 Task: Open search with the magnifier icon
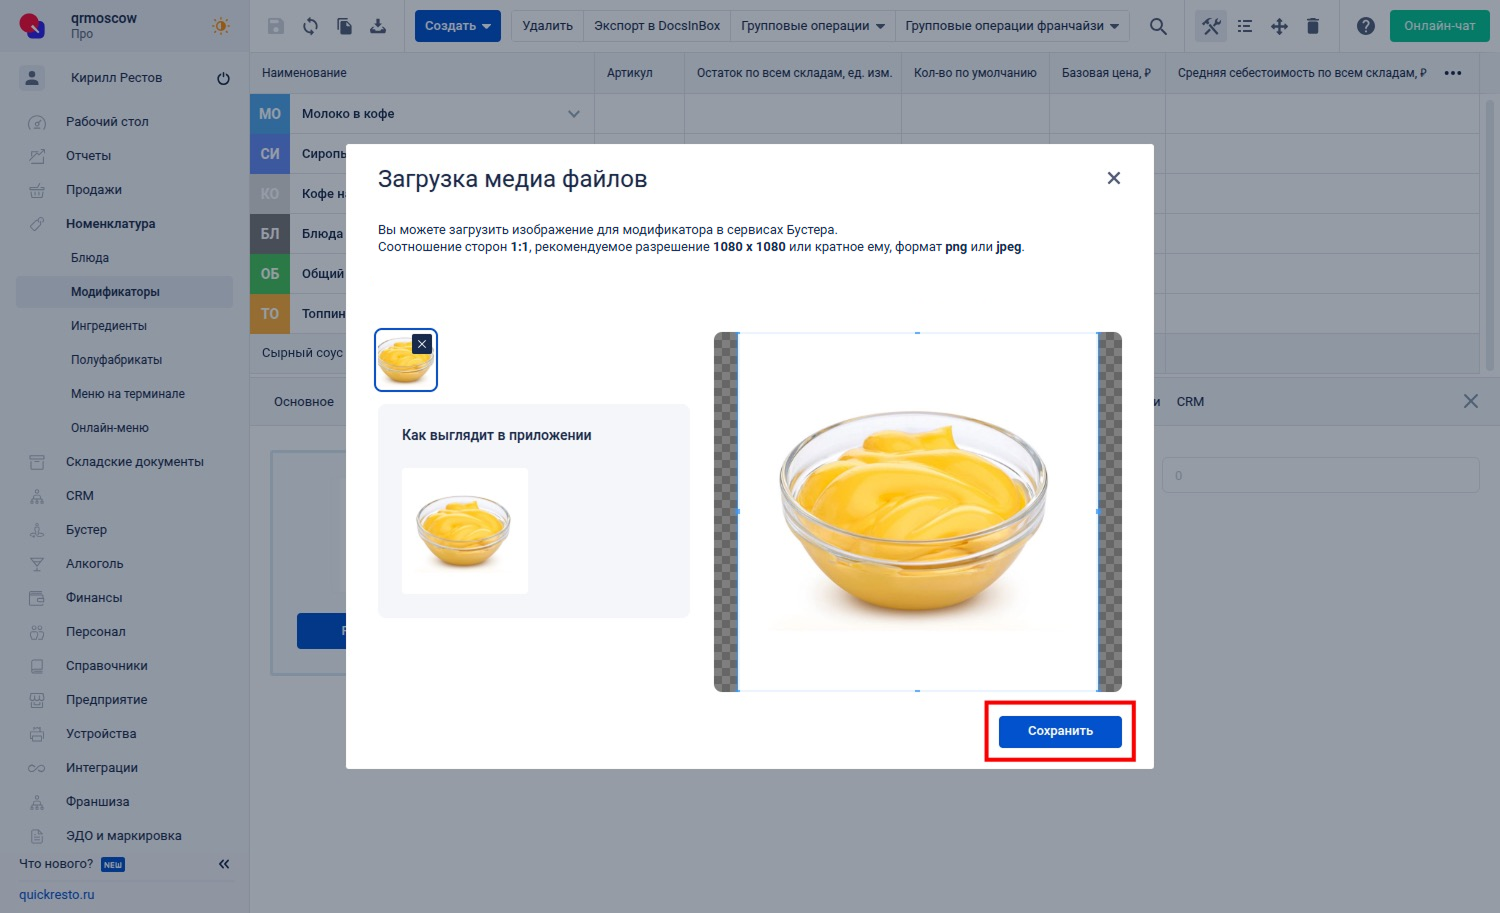coord(1158,26)
